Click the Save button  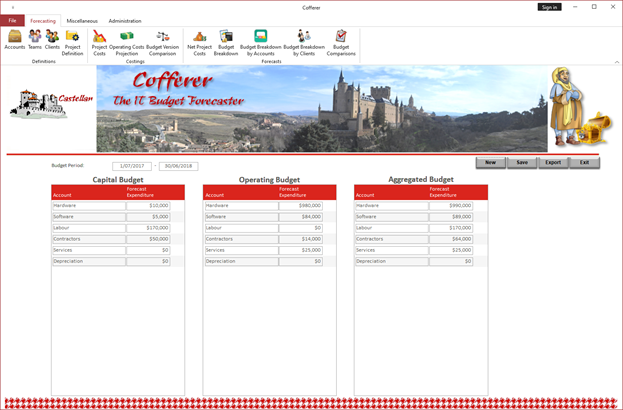(522, 162)
